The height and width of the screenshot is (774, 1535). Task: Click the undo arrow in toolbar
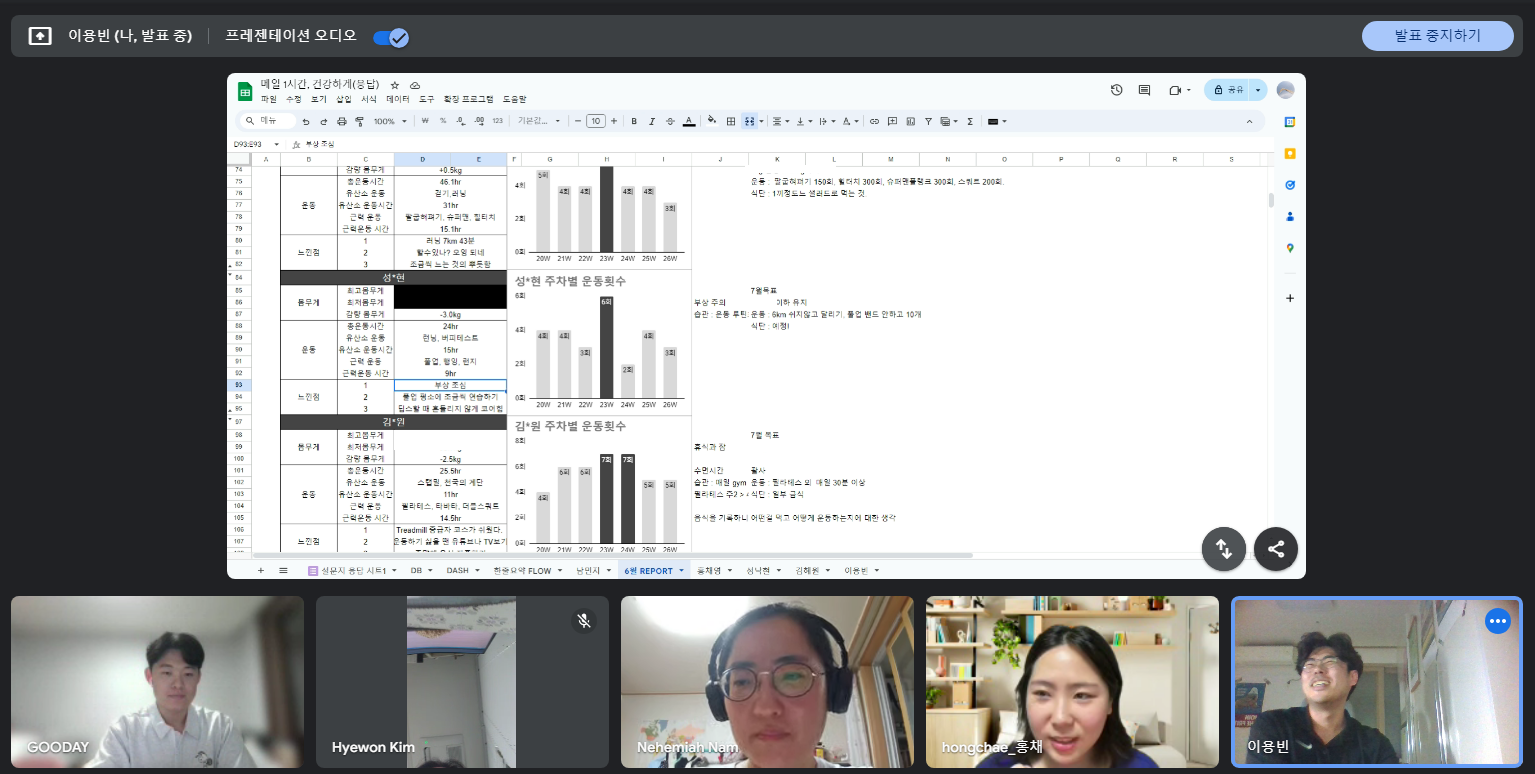pos(306,121)
